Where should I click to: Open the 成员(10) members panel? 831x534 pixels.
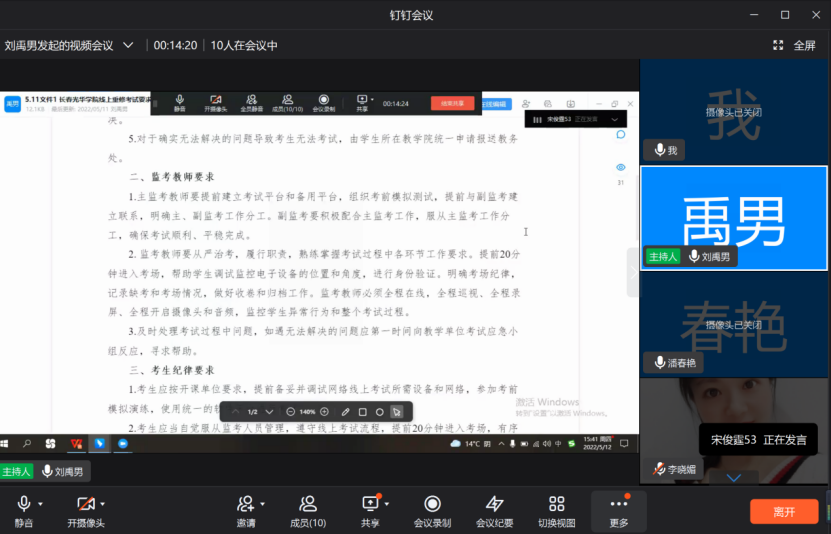pos(308,511)
